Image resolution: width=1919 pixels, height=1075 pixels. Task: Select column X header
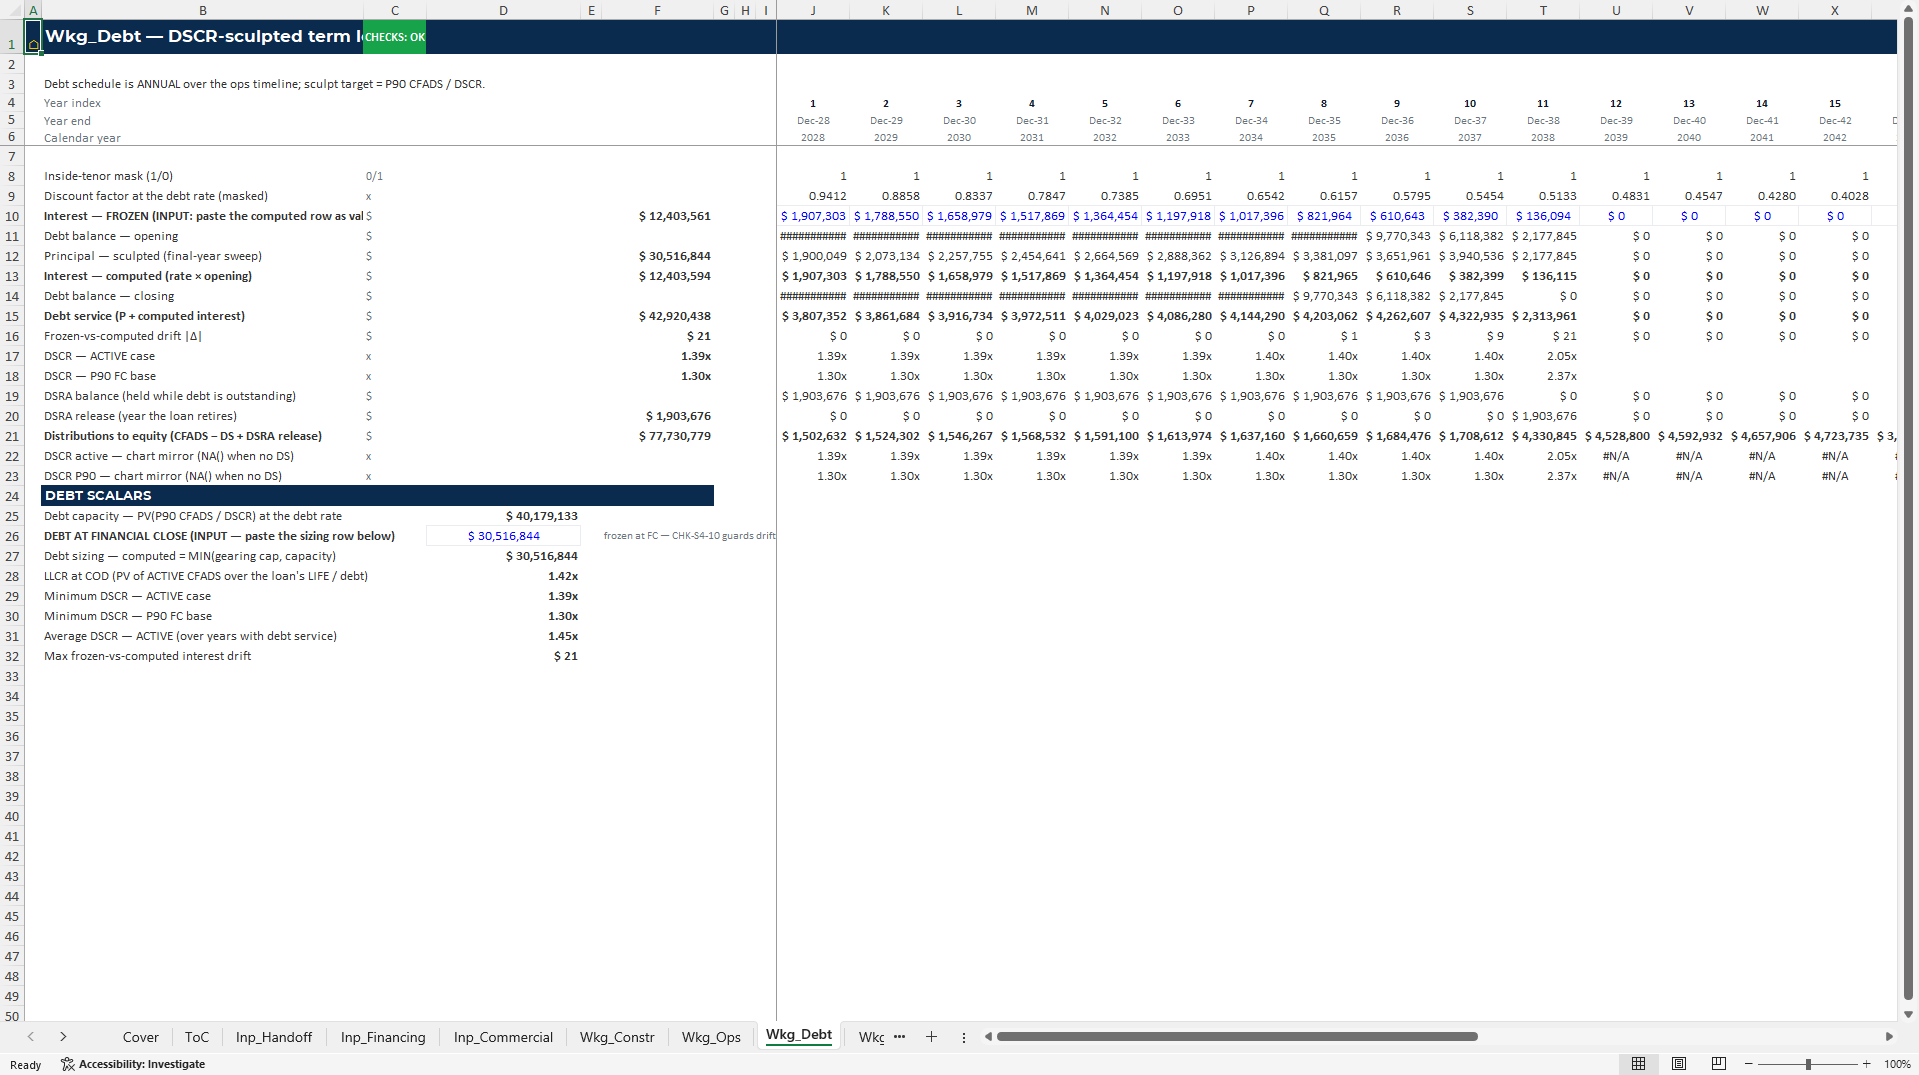tap(1835, 10)
